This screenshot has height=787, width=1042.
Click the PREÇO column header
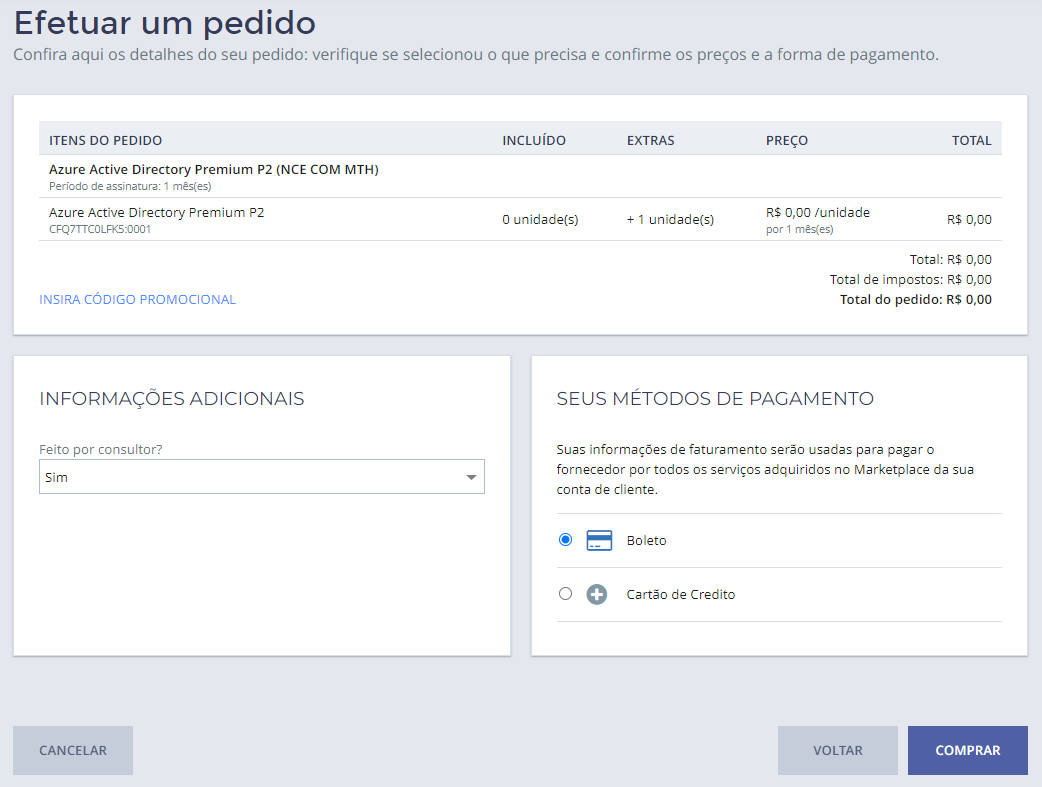click(786, 141)
